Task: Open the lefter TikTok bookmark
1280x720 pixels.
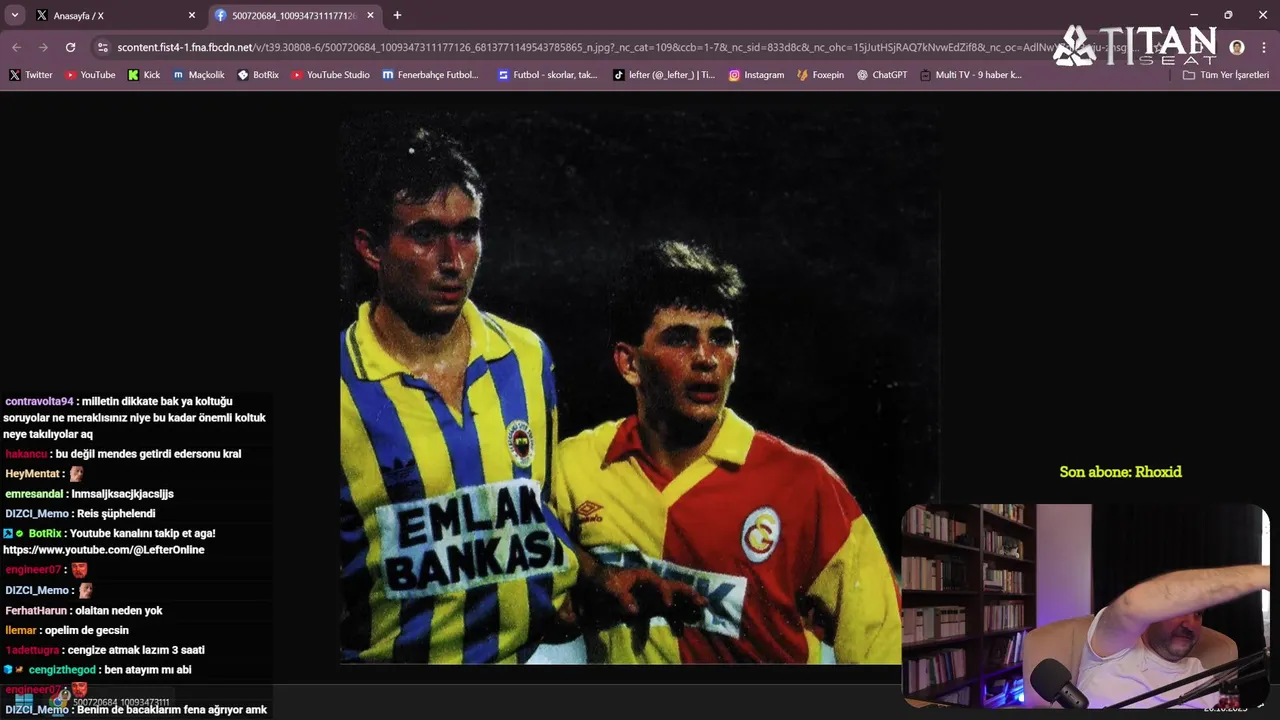Action: pos(664,75)
